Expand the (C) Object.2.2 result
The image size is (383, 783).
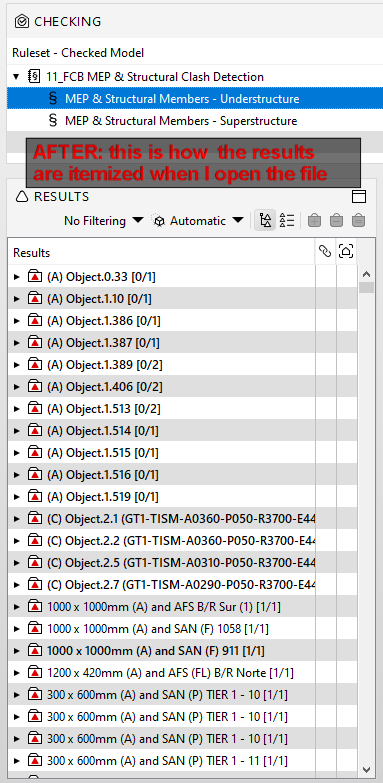point(17,541)
